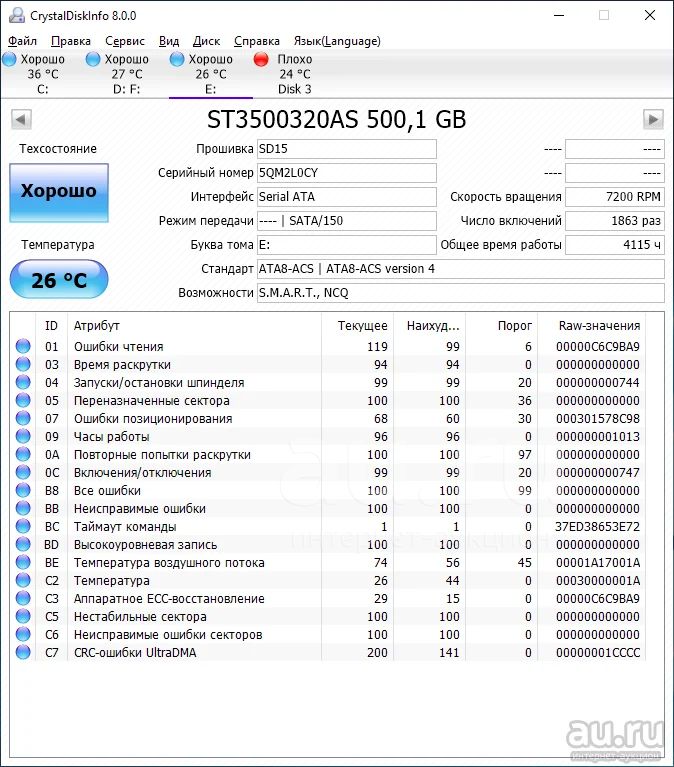
Task: Select raw value 37ED38653E72
Action: pyautogui.click(x=597, y=527)
